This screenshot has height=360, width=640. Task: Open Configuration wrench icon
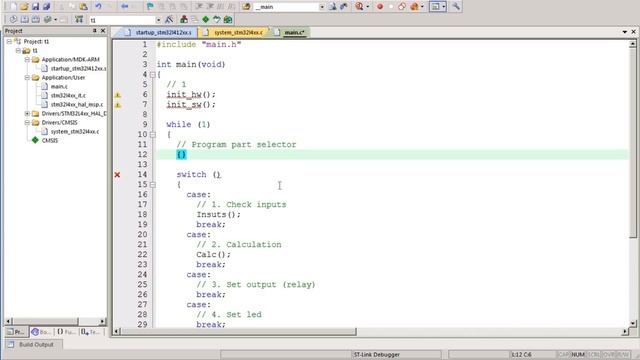[456, 7]
